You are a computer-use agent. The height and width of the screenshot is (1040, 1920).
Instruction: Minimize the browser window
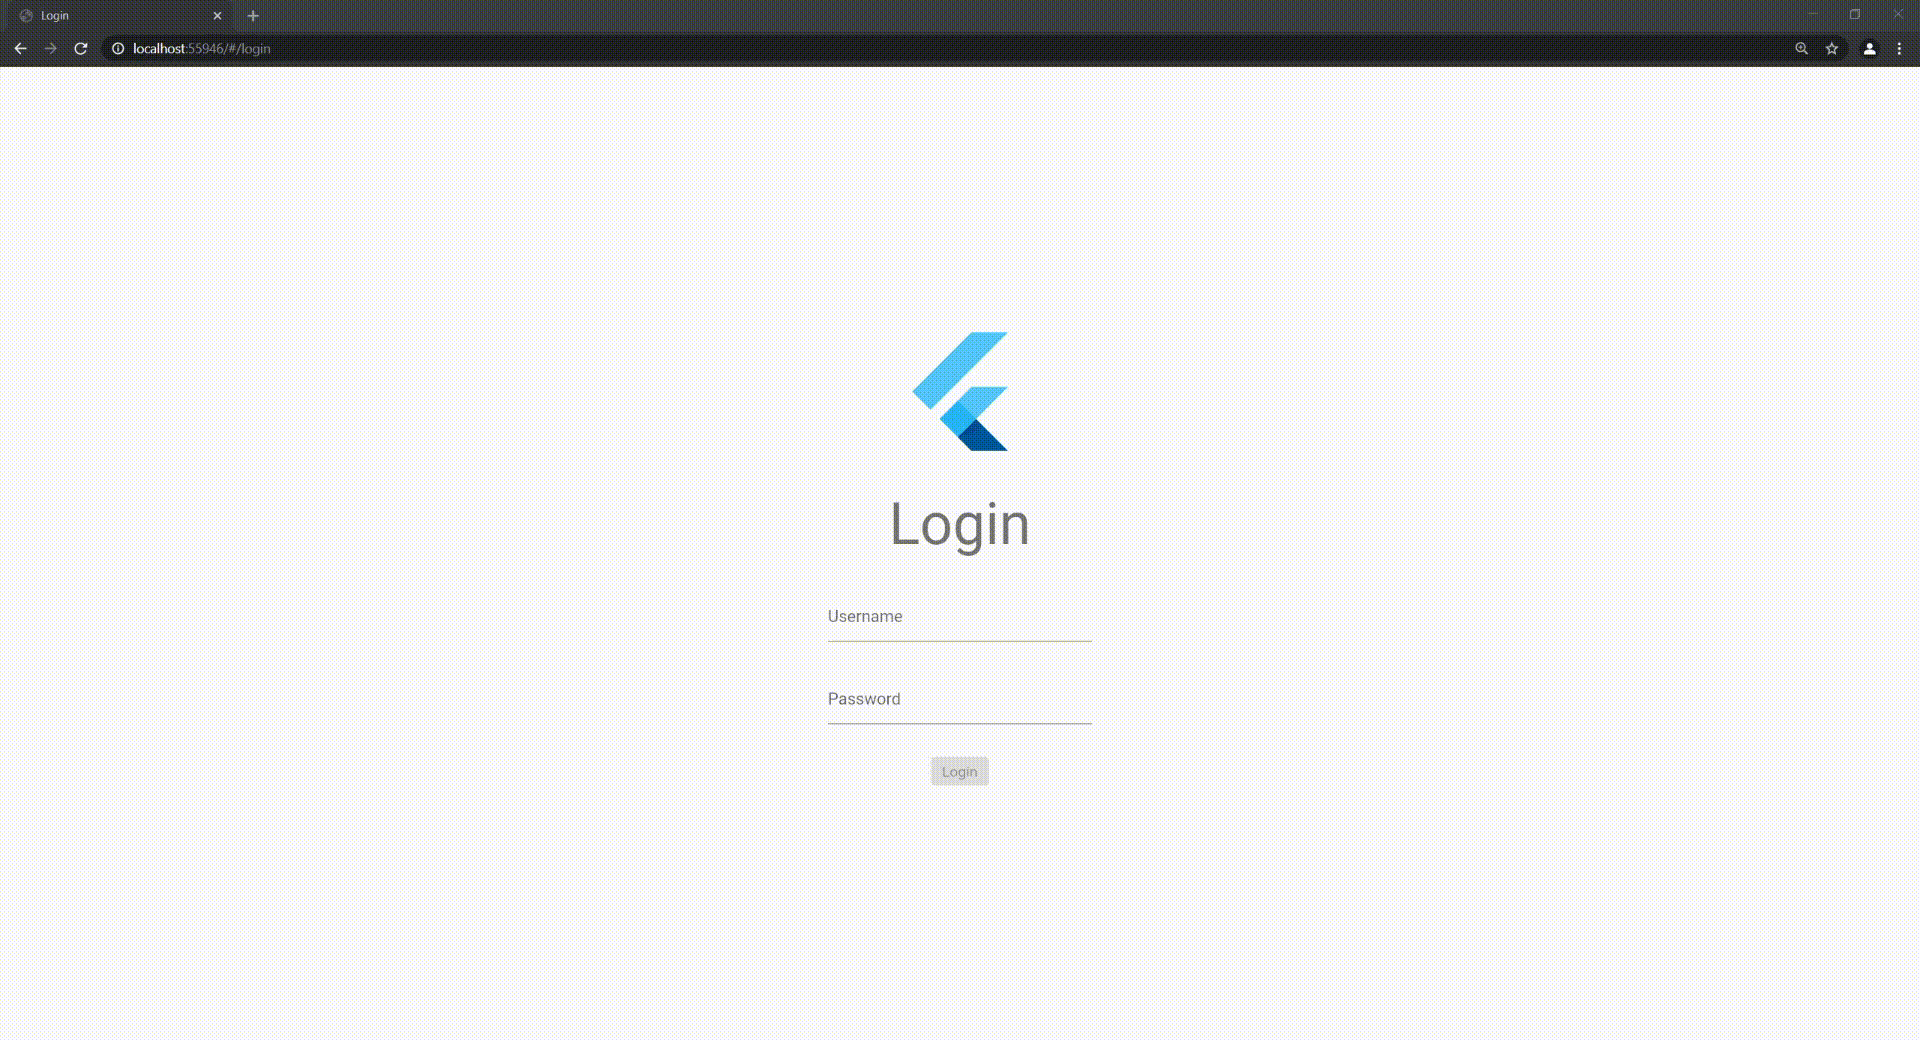tap(1812, 14)
